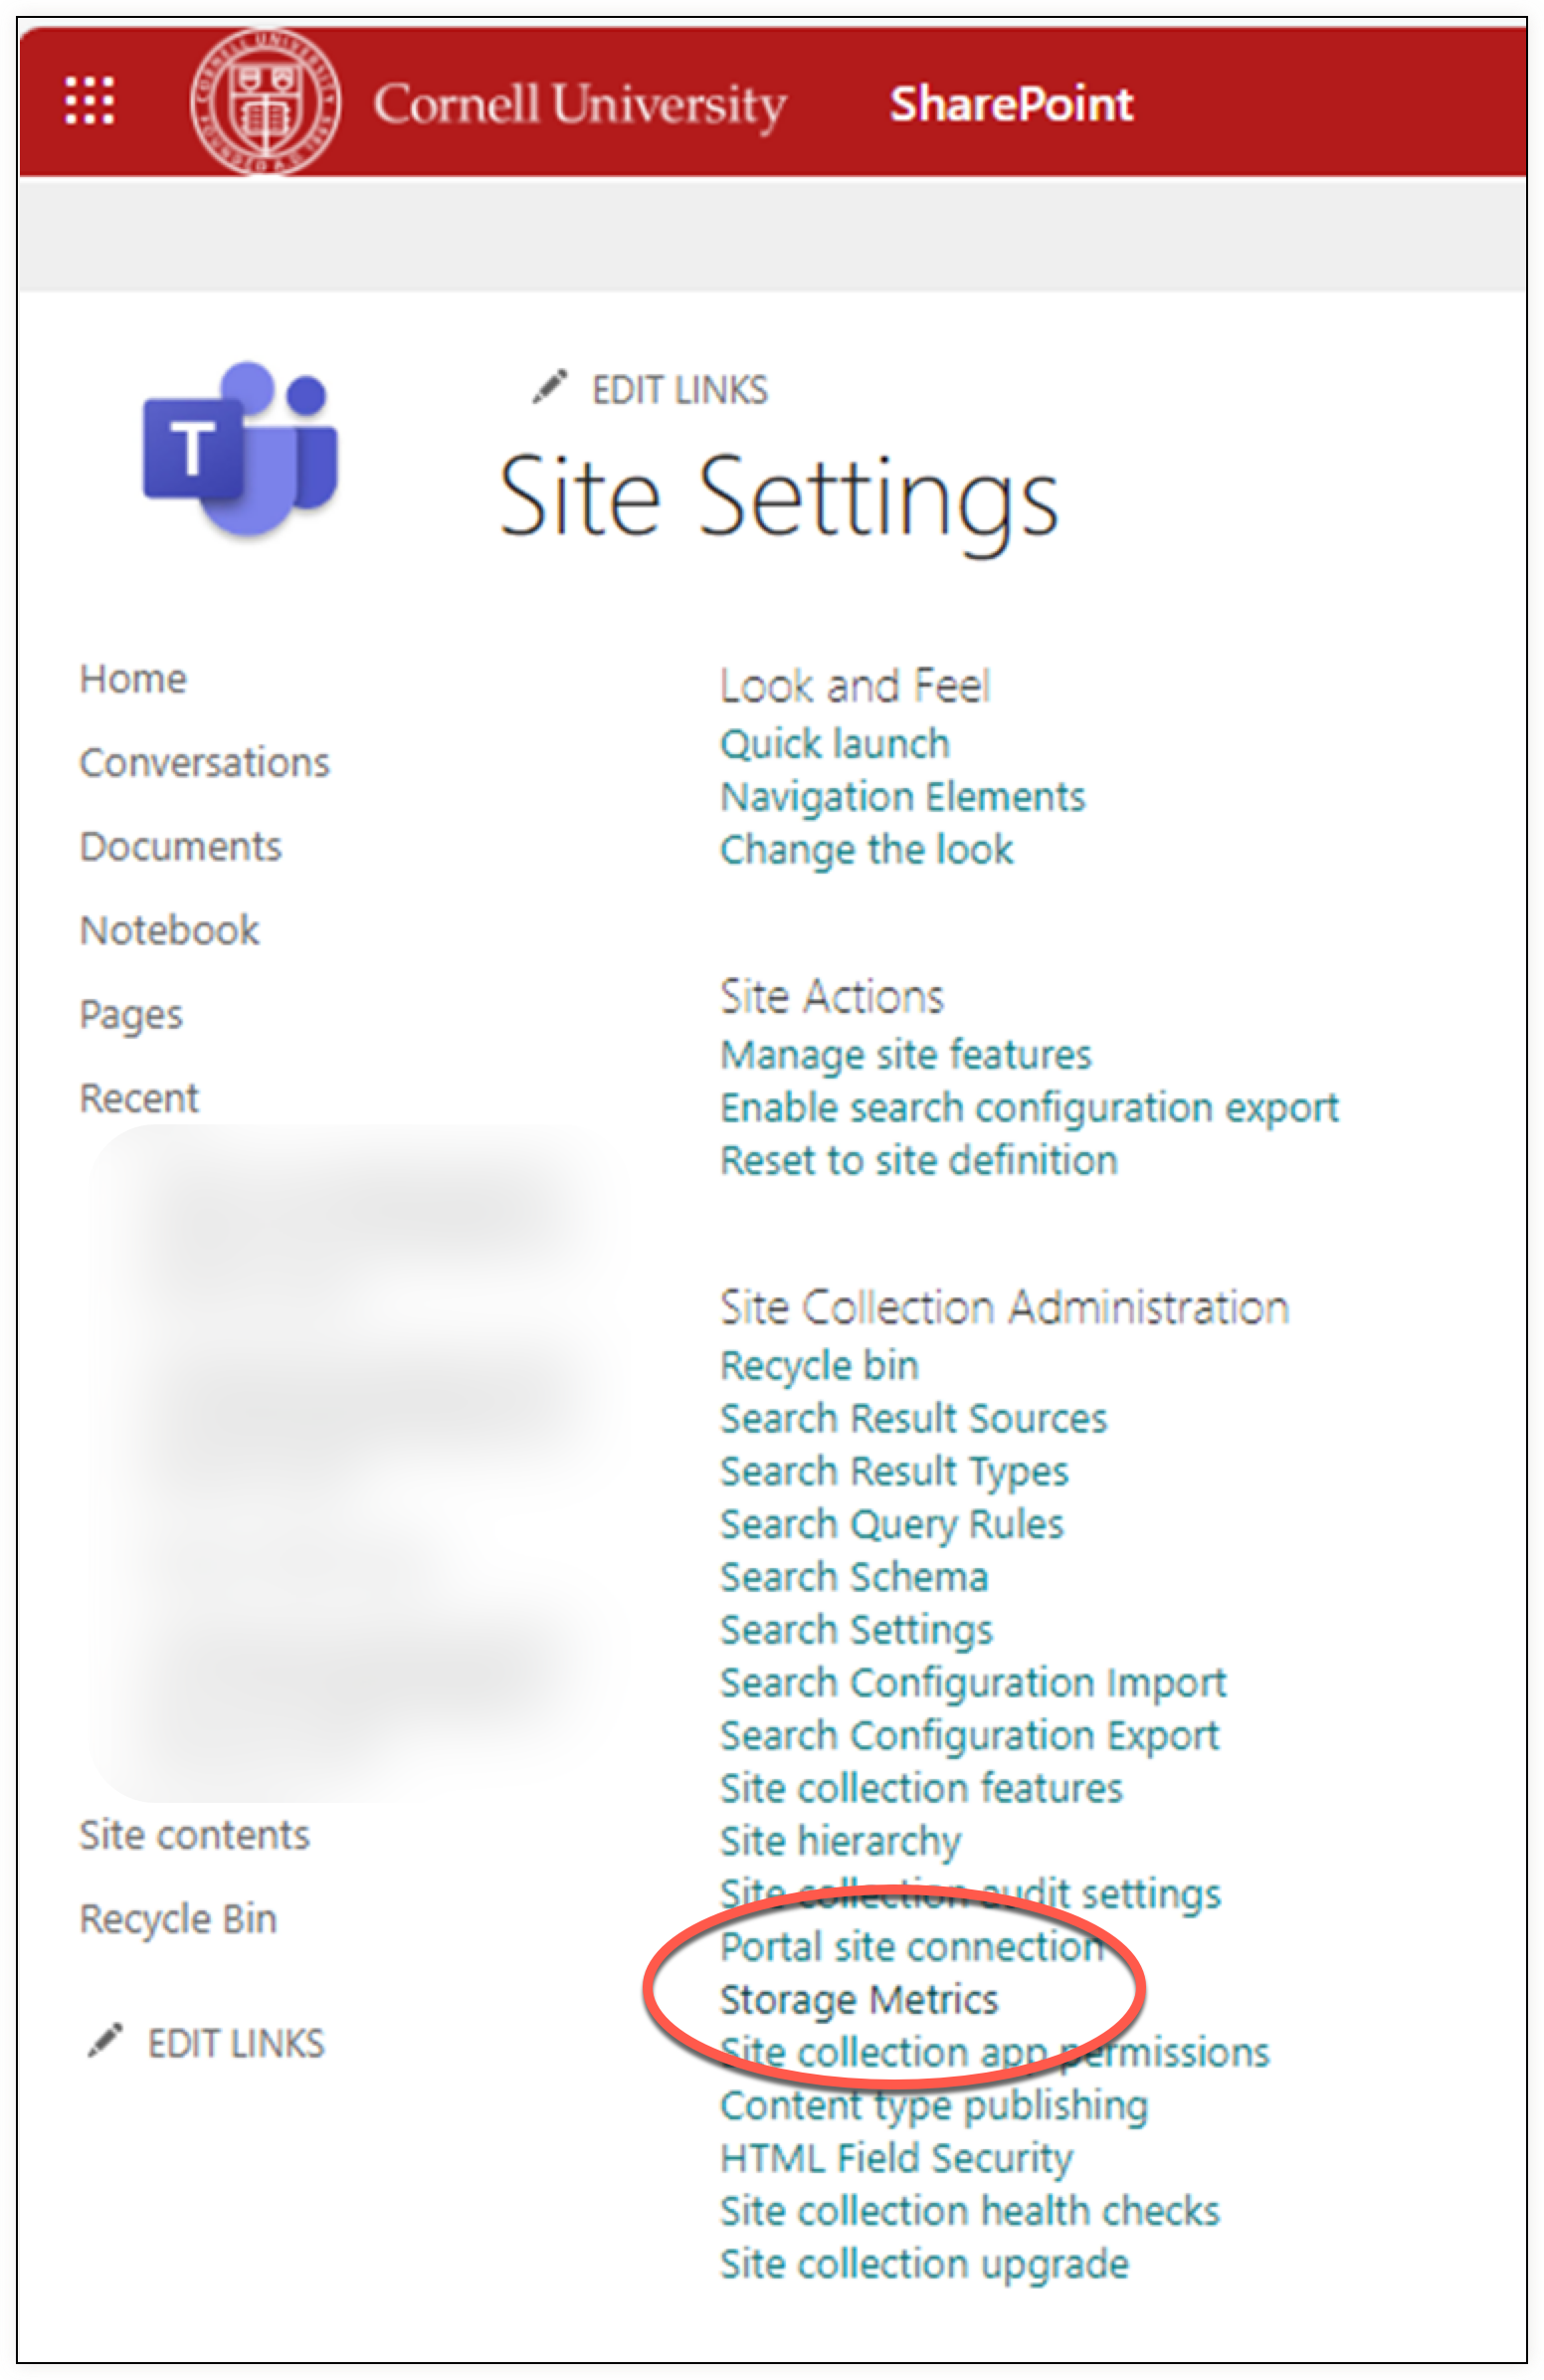Open the Quick launch settings link

click(835, 744)
